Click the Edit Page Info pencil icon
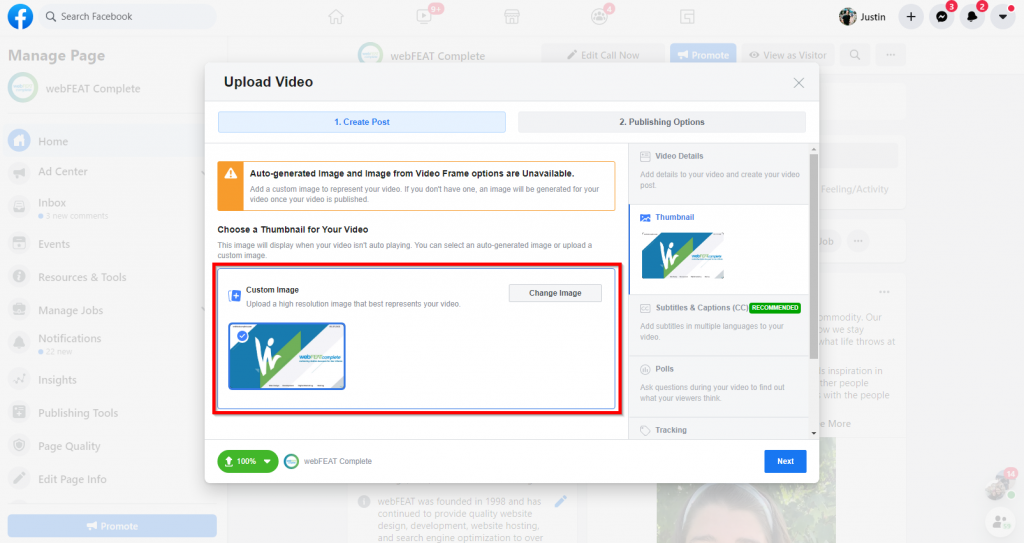 [20, 479]
